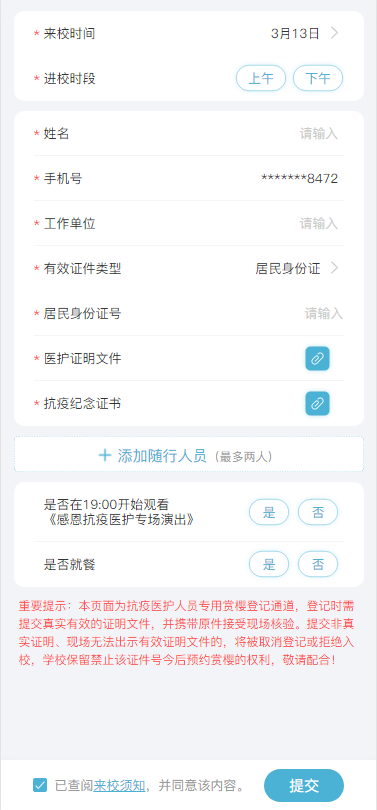Click the 抗疫纪念证书 attachment icon

coord(317,403)
